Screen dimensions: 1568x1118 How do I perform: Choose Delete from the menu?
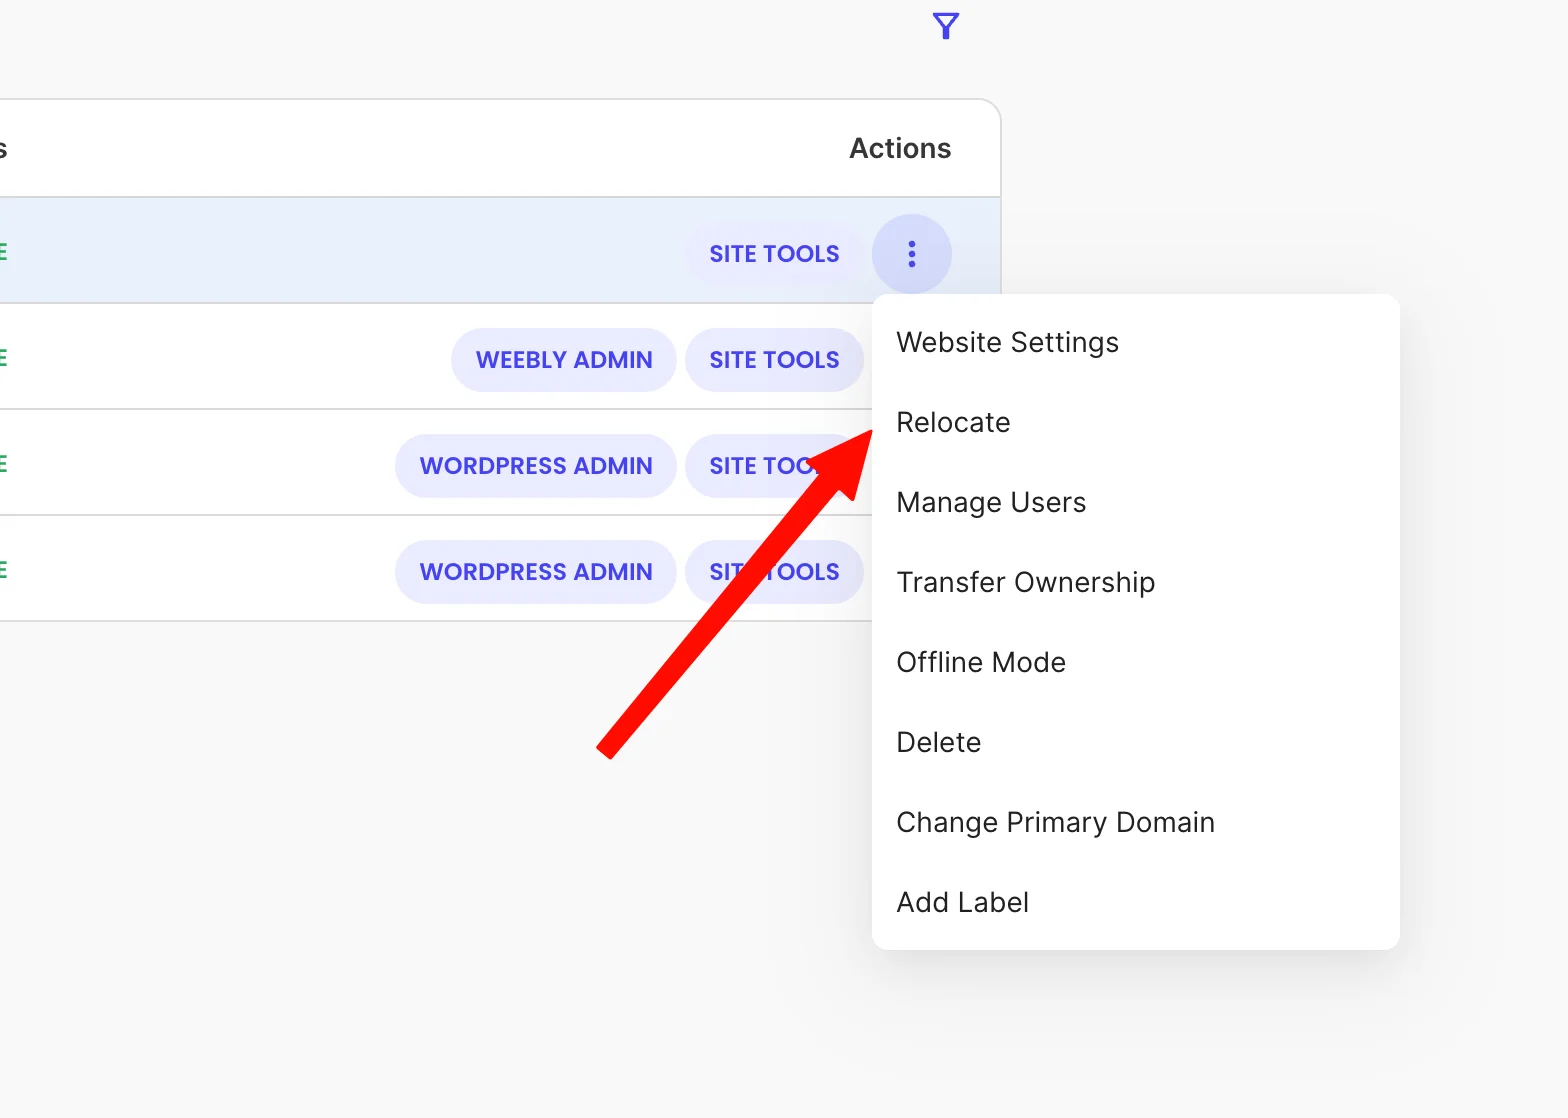(1135, 742)
